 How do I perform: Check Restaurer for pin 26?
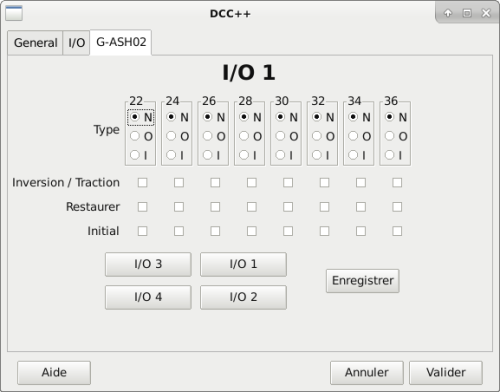(x=215, y=207)
